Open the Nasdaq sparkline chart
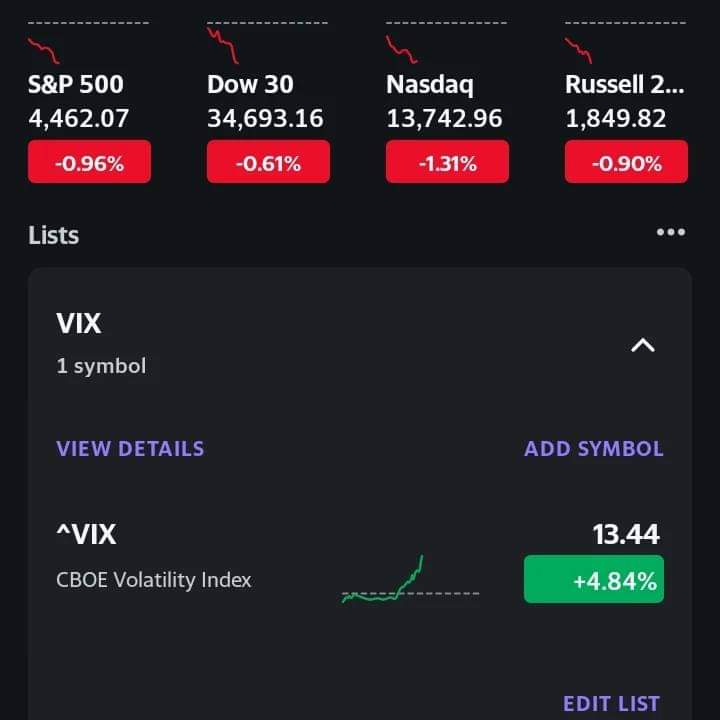This screenshot has height=720, width=720. [446, 42]
